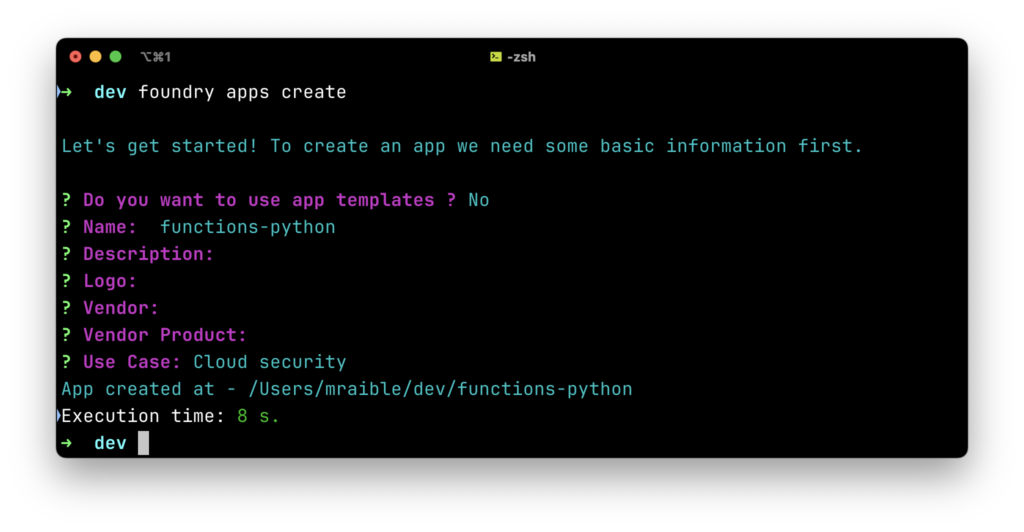This screenshot has width=1024, height=532.
Task: Click the -zsh window title text
Action: [x=520, y=57]
